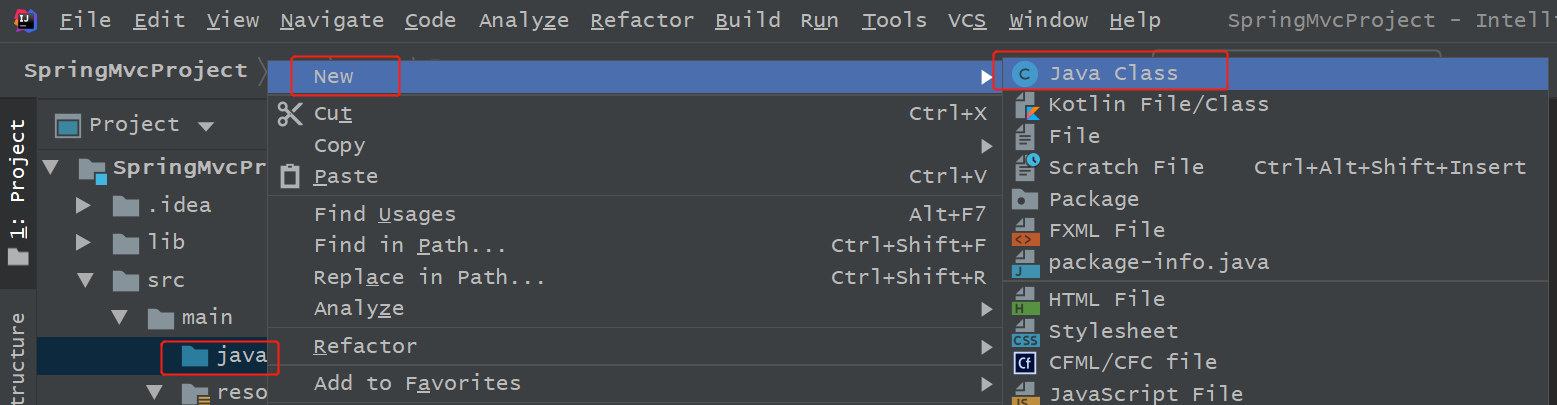Click SpringMvcProject breadcrumb in navigation bar

point(135,70)
